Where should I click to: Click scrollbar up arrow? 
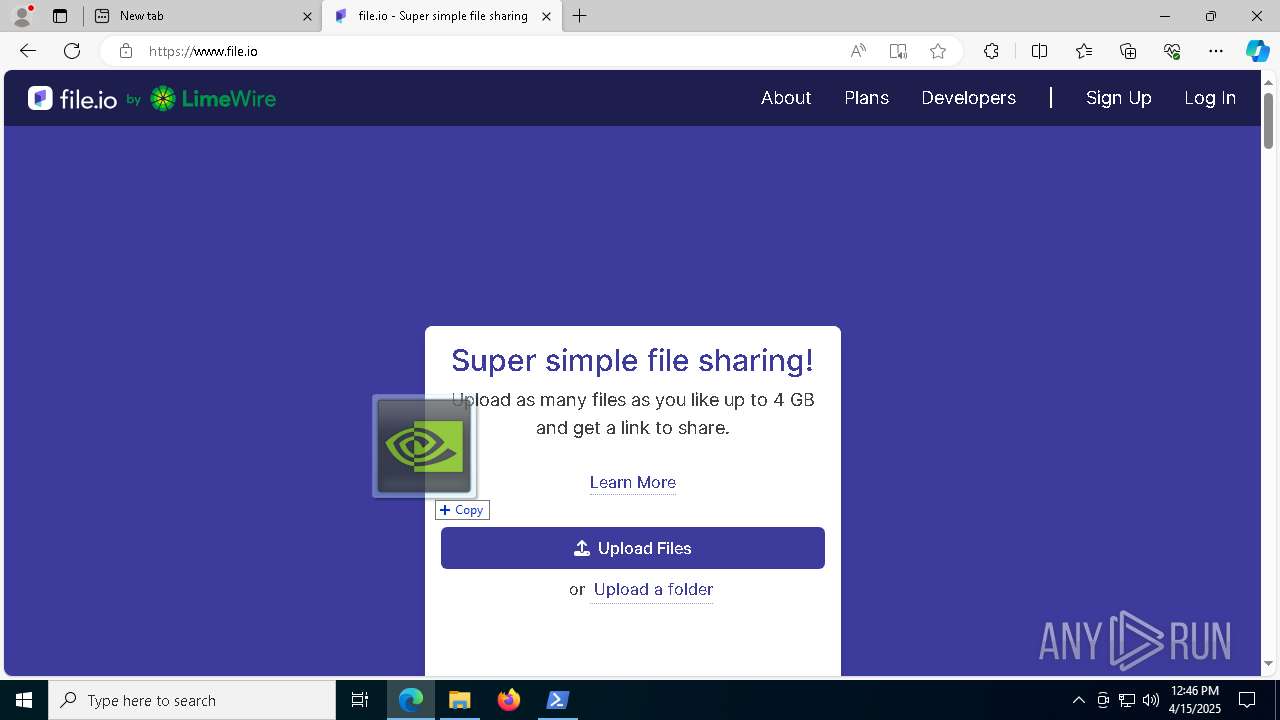click(x=1269, y=81)
